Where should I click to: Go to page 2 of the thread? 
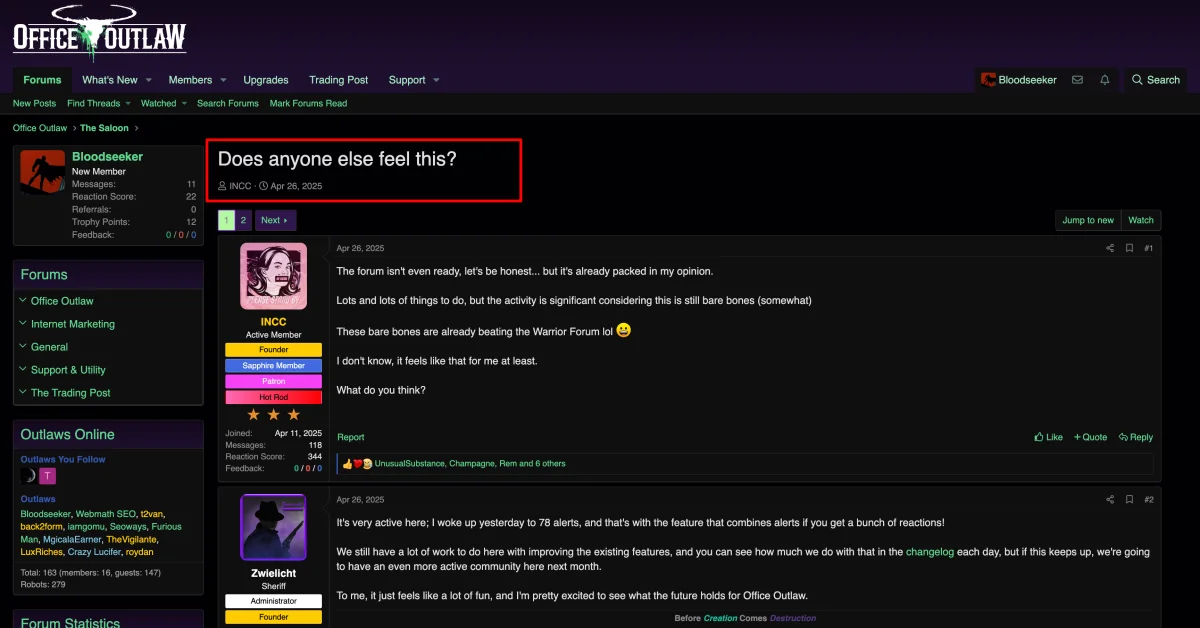pyautogui.click(x=243, y=220)
